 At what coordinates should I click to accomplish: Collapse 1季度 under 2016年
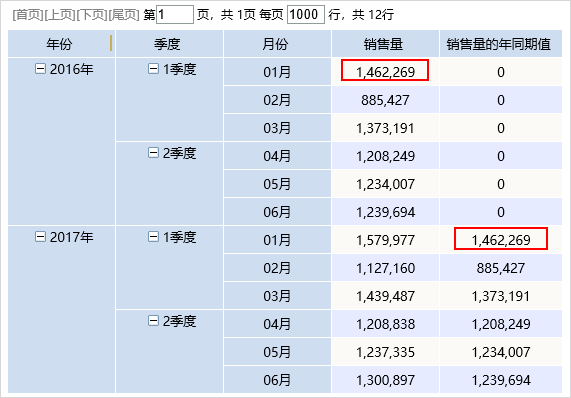[x=153, y=68]
